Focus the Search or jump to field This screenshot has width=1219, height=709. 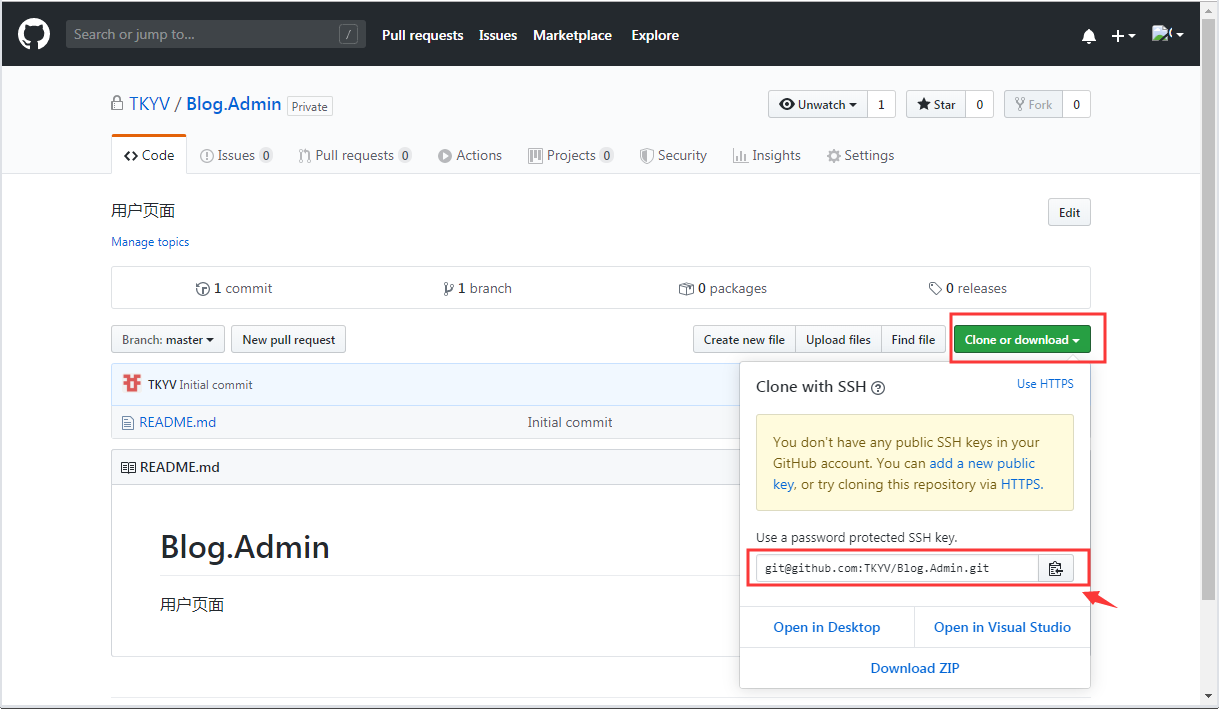(x=215, y=35)
